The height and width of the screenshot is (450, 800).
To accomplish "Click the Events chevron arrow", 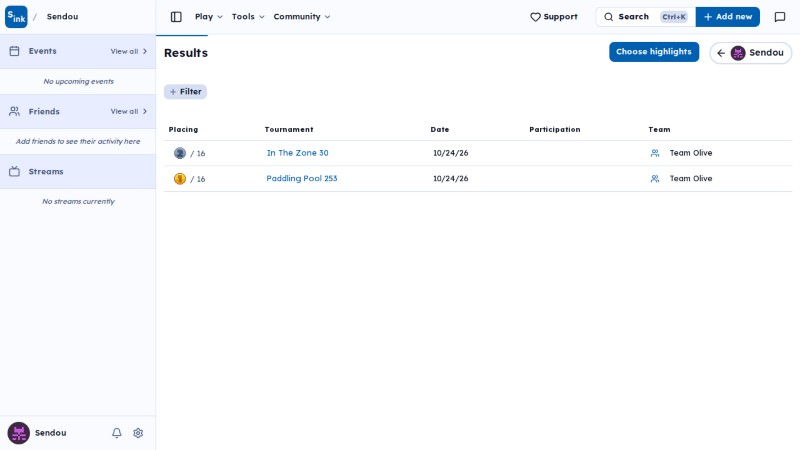I will coord(145,52).
